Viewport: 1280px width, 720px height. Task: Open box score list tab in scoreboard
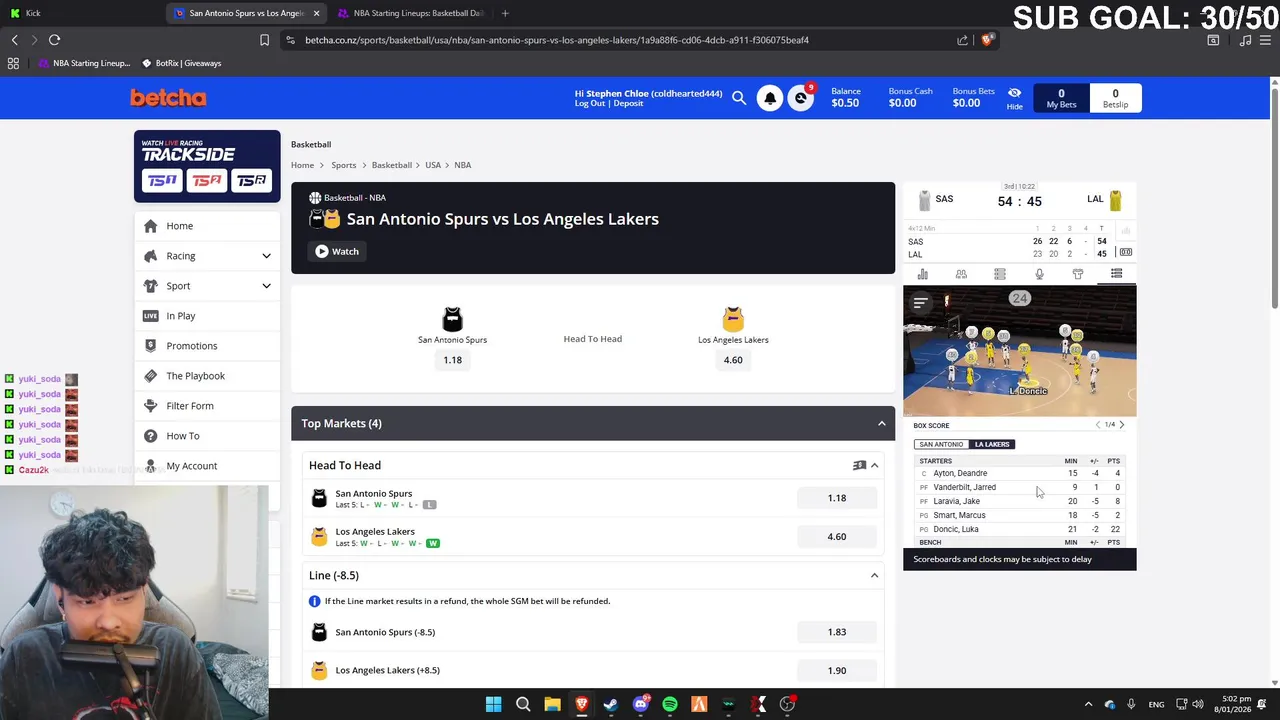1117,274
